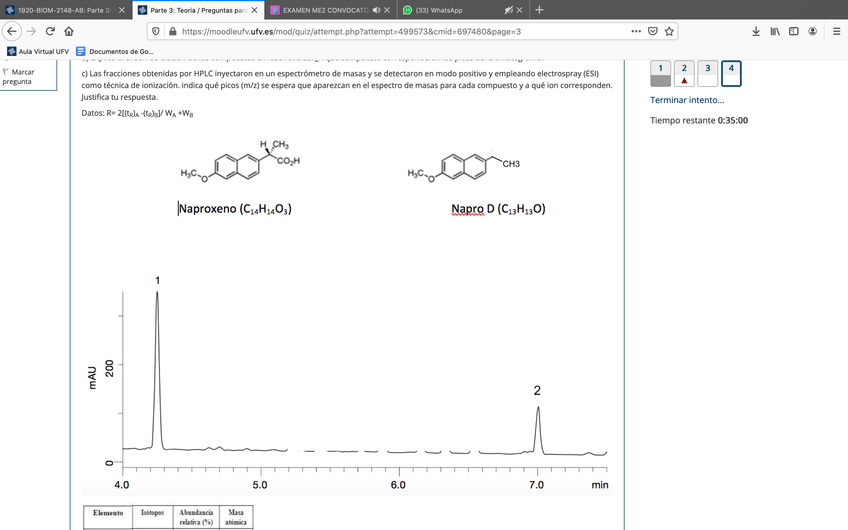The width and height of the screenshot is (848, 530).
Task: Bookmark this page with the star icon
Action: [670, 31]
